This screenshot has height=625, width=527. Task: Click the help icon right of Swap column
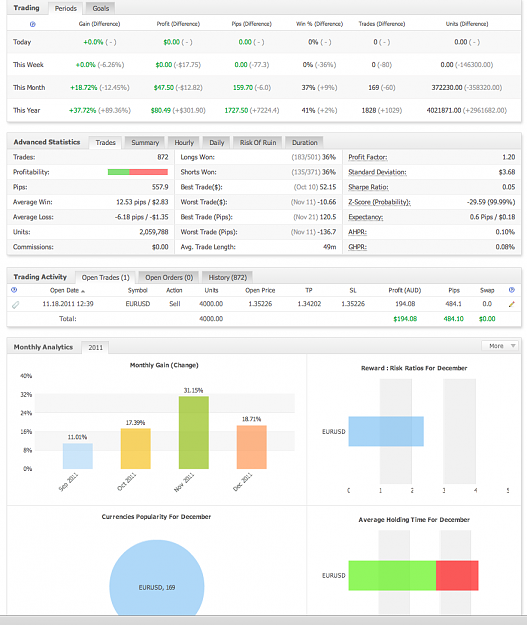tap(511, 290)
